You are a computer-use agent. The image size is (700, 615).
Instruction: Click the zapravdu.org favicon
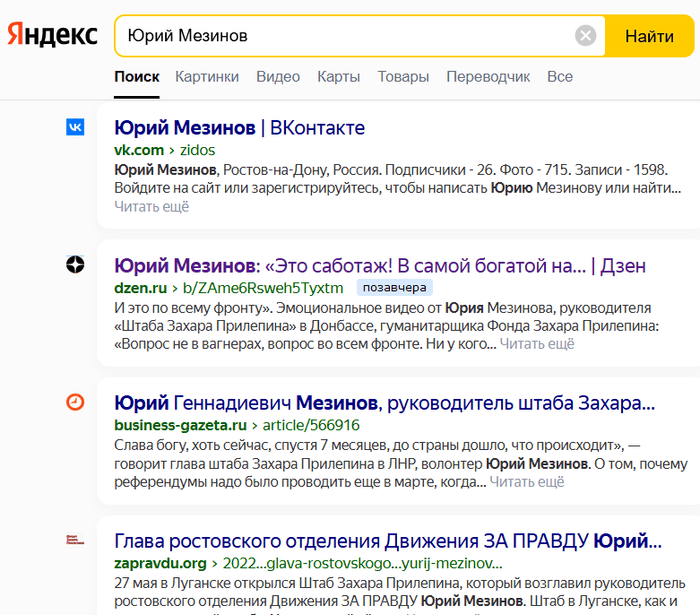[x=75, y=540]
